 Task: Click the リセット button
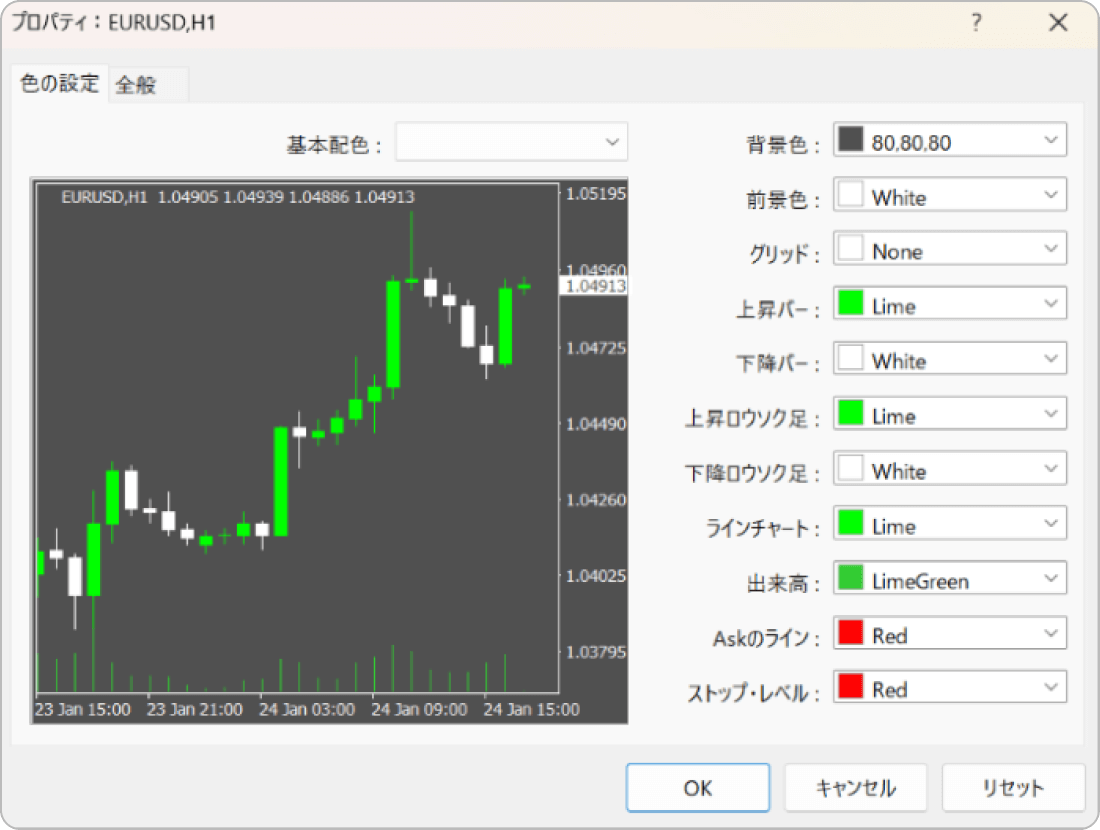click(1013, 788)
